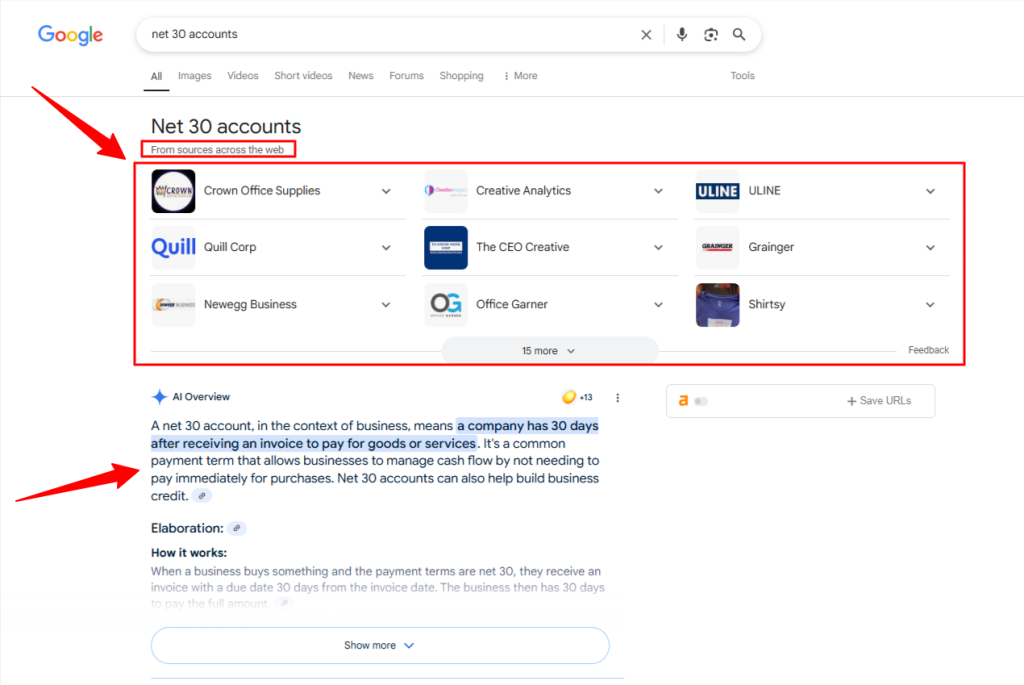
Task: Expand the Creative Analytics entry
Action: tap(658, 191)
